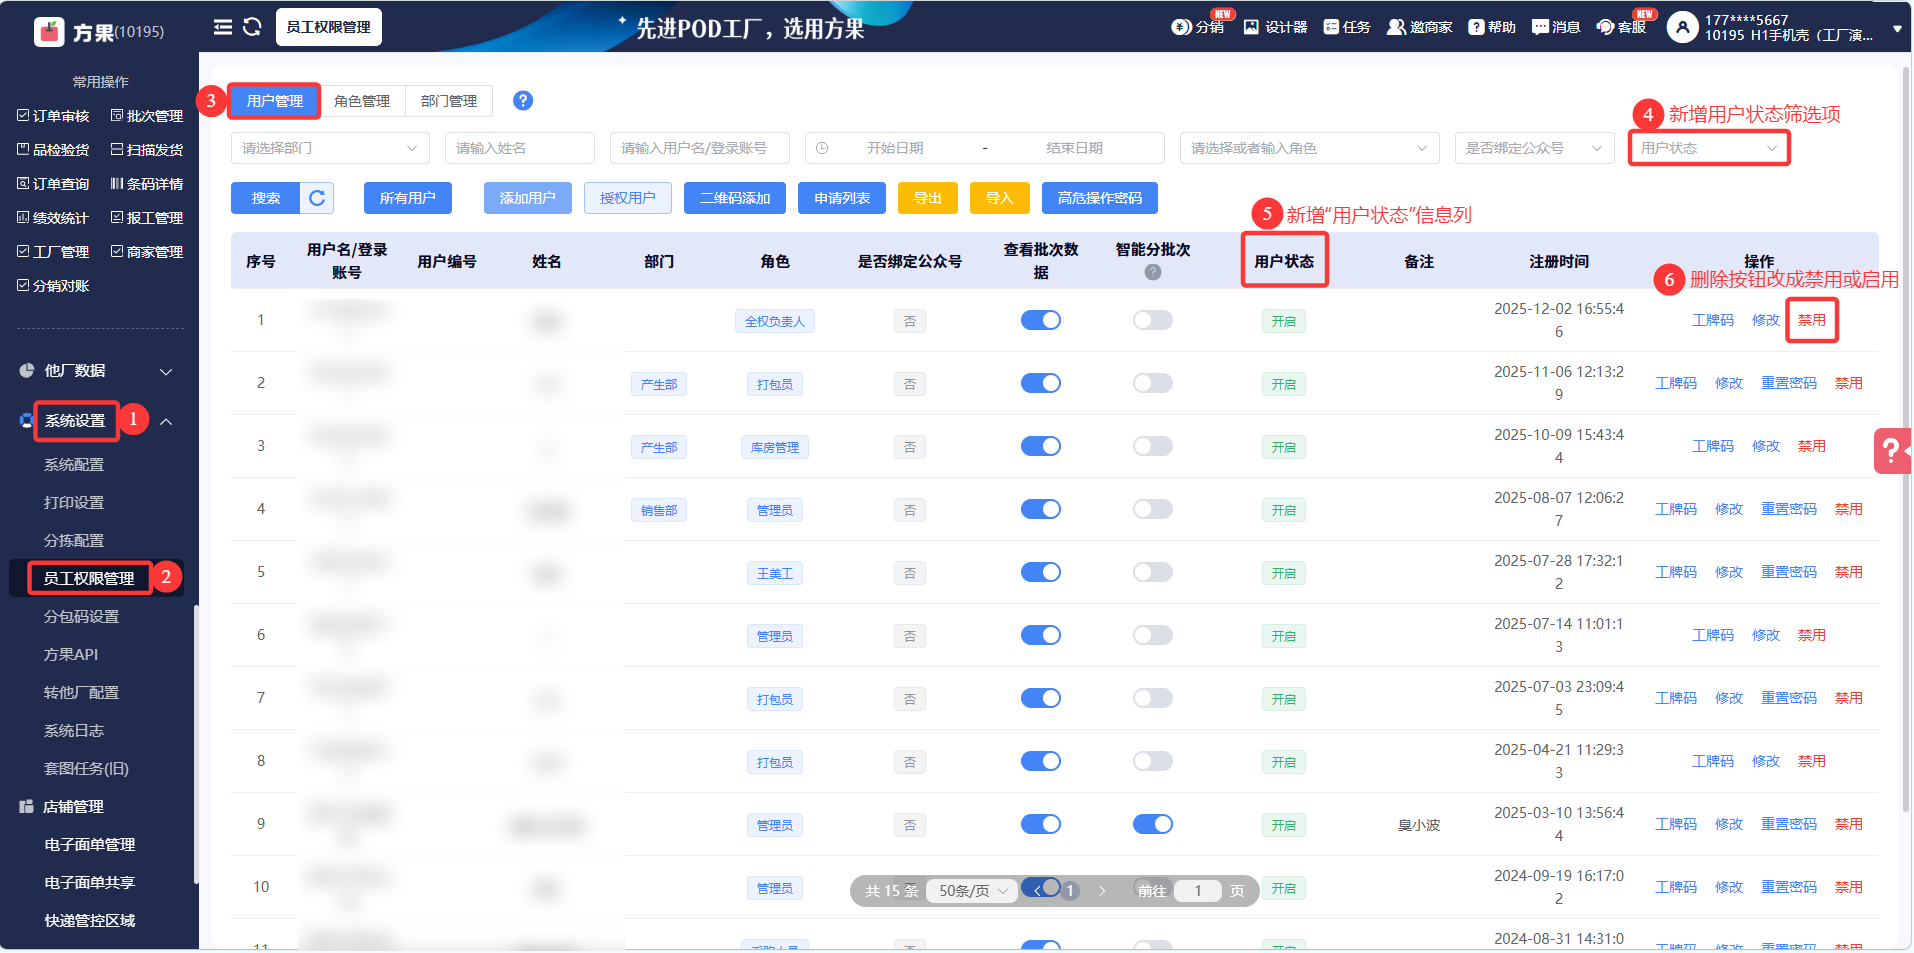Turn off 智能分批次 toggle for row 9
Image resolution: width=1914 pixels, height=953 pixels.
coord(1152,824)
